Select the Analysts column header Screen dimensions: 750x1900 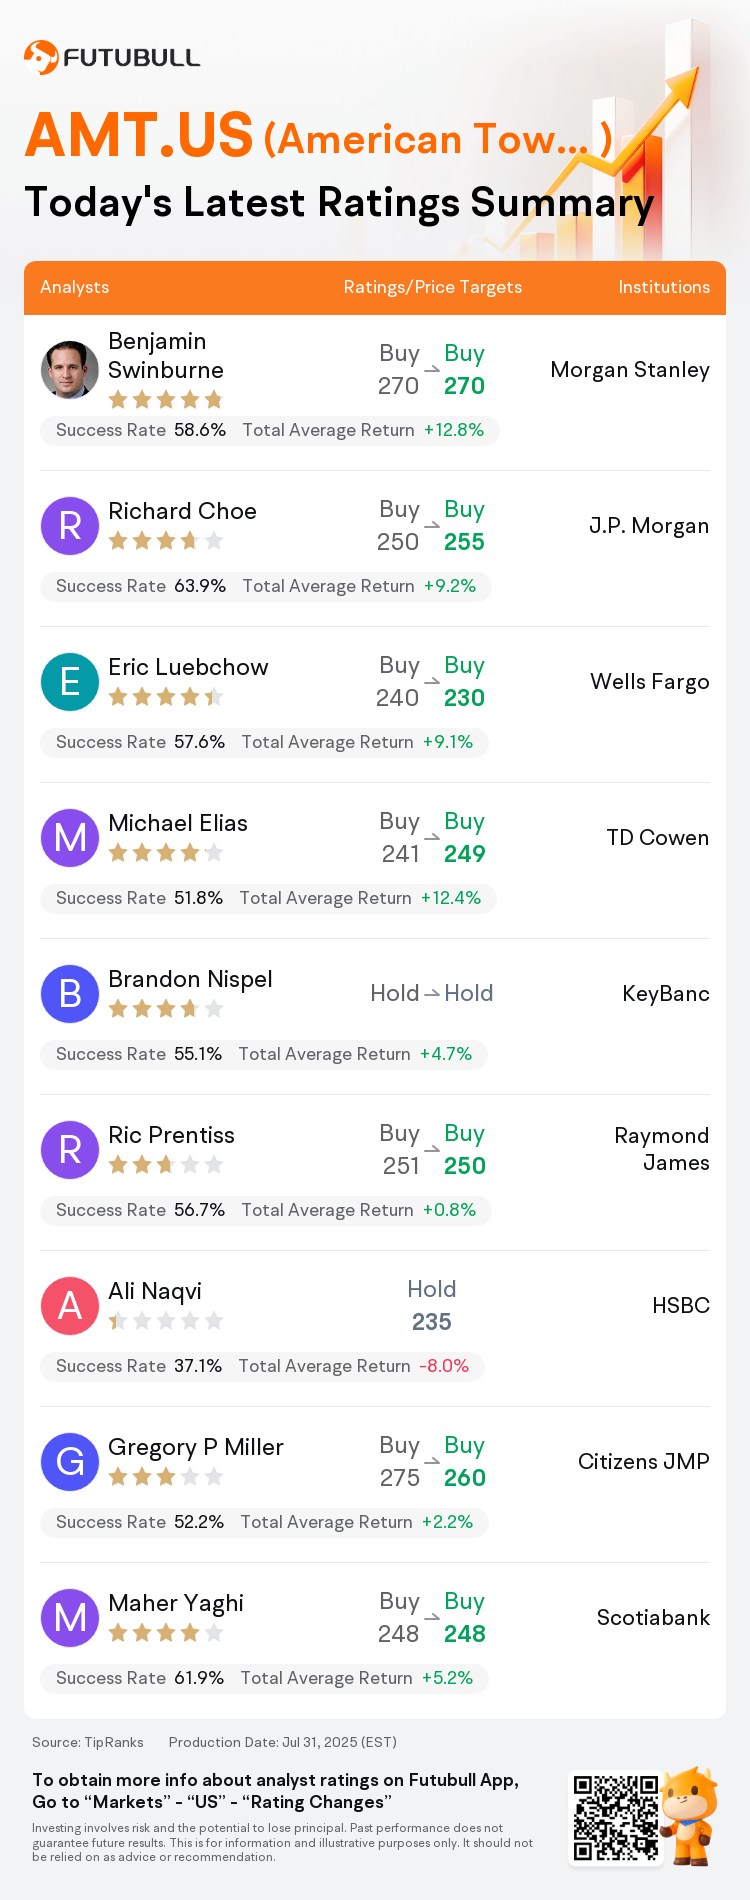(75, 287)
